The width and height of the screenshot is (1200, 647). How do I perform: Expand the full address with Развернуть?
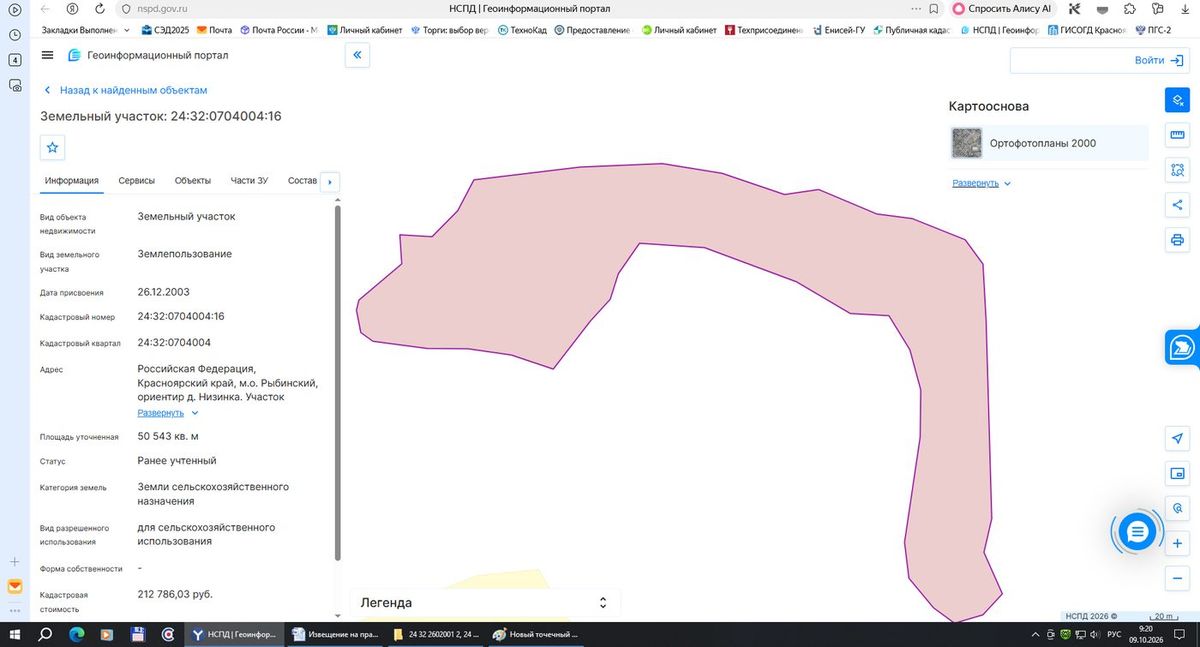point(168,413)
